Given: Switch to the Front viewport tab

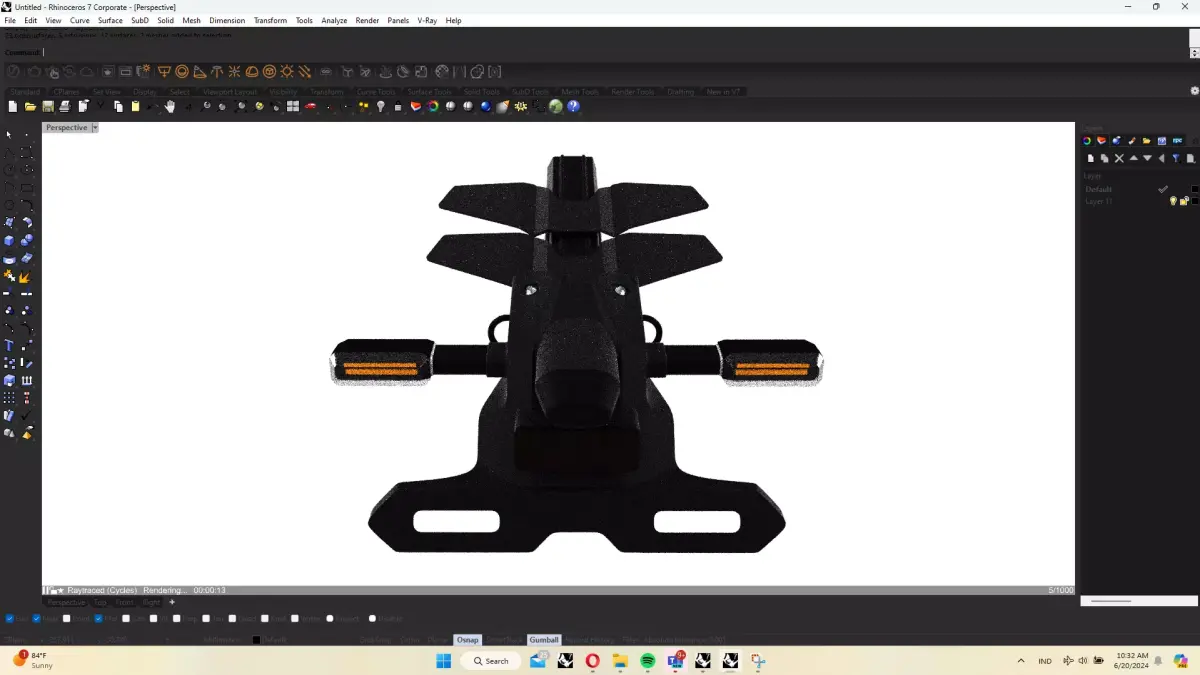Looking at the screenshot, I should pyautogui.click(x=125, y=602).
